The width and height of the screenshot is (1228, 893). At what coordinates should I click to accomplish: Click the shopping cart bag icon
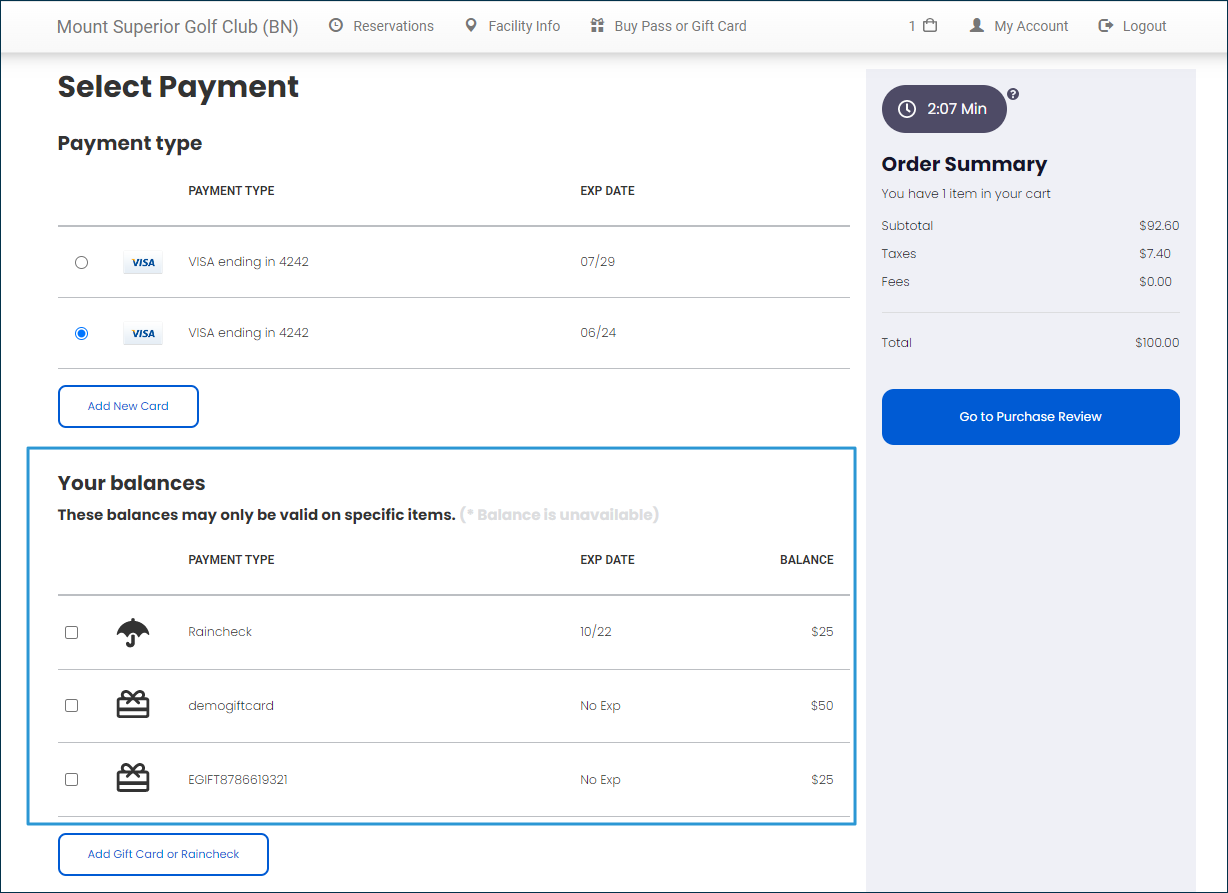[929, 26]
